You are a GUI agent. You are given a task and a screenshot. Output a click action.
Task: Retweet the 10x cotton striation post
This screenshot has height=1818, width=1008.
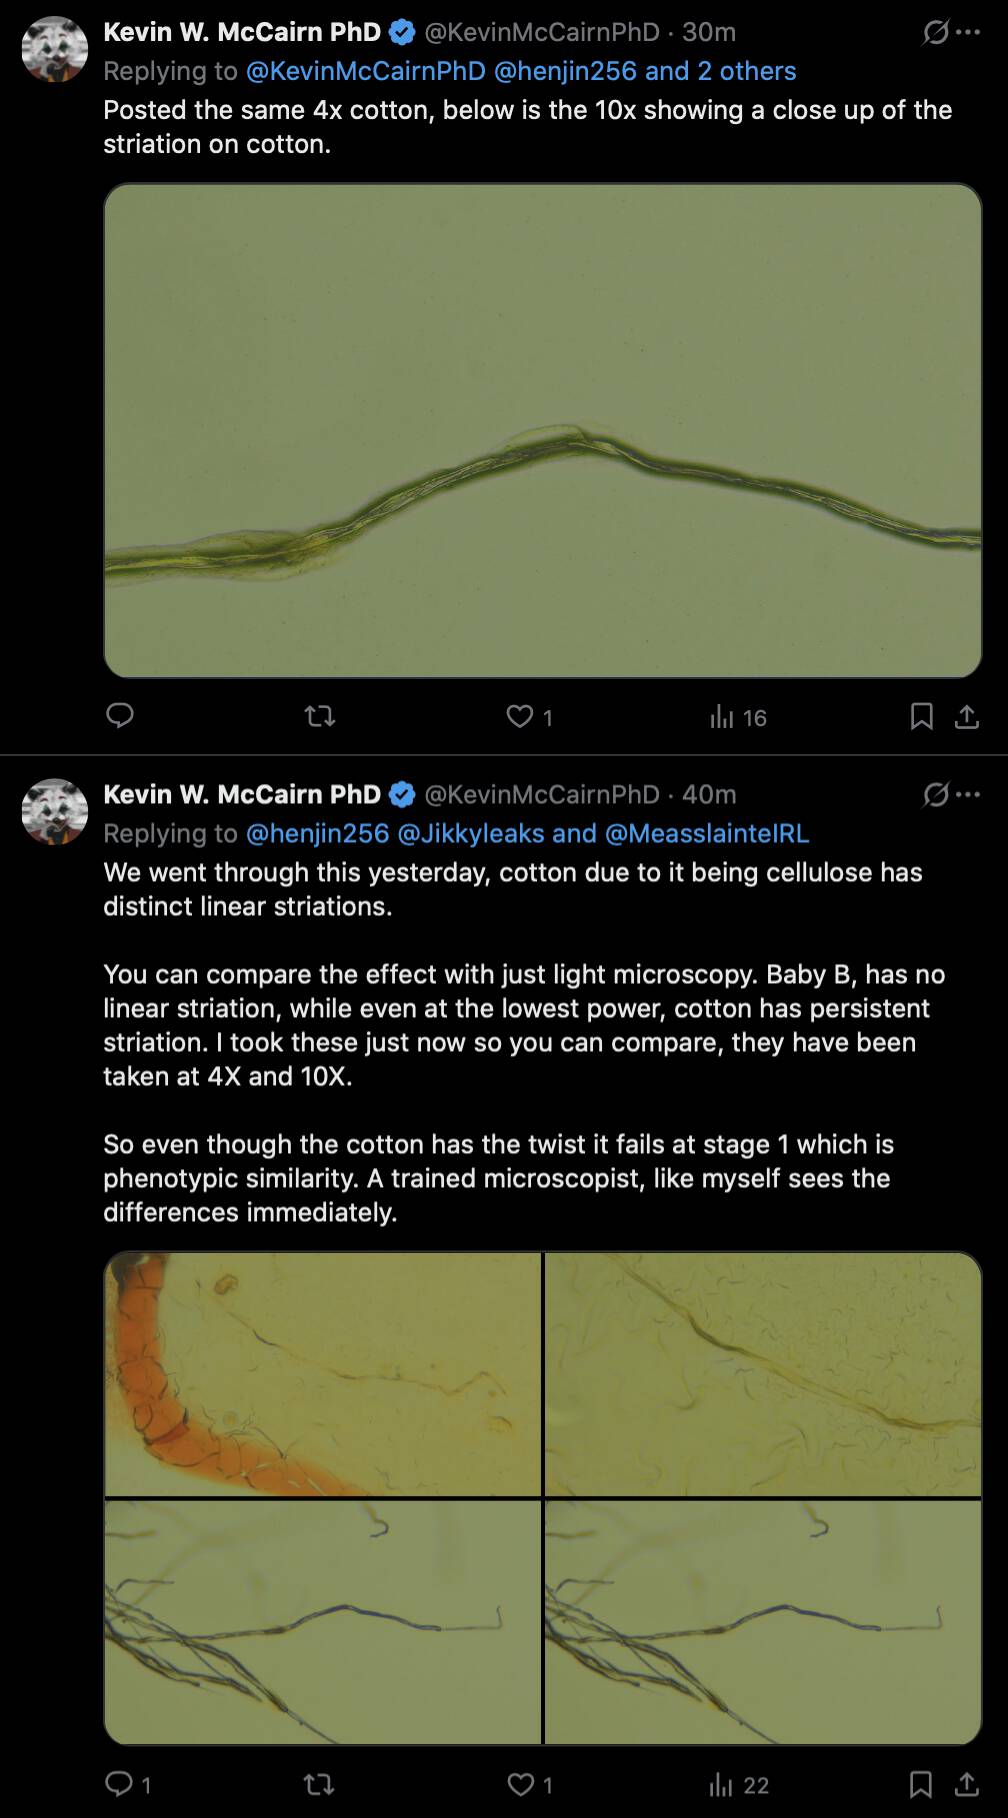pyautogui.click(x=320, y=716)
